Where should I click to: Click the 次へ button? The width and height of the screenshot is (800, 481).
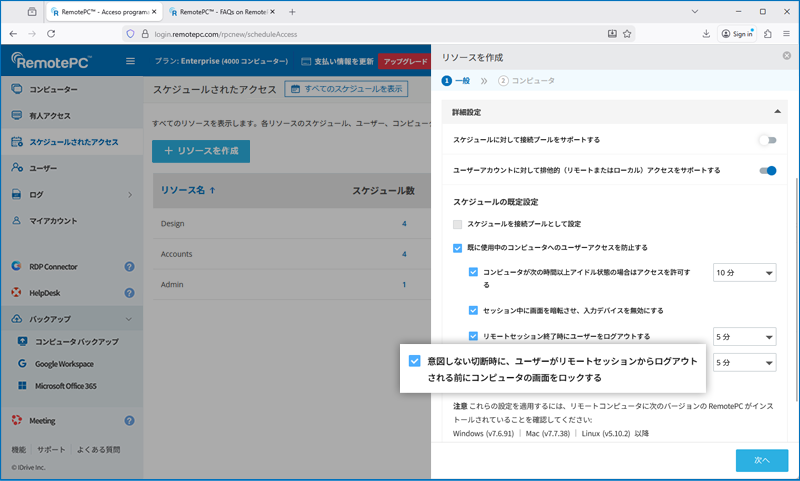click(x=762, y=460)
